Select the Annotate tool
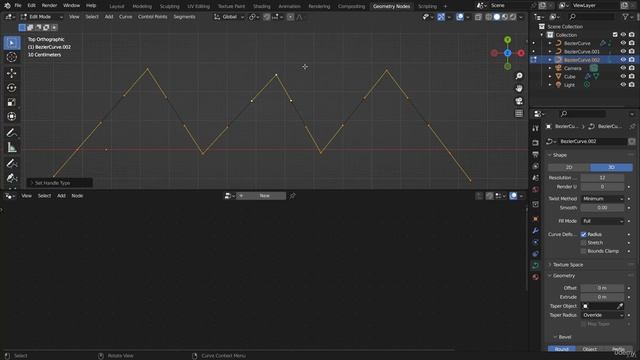The image size is (640, 360). 12,133
